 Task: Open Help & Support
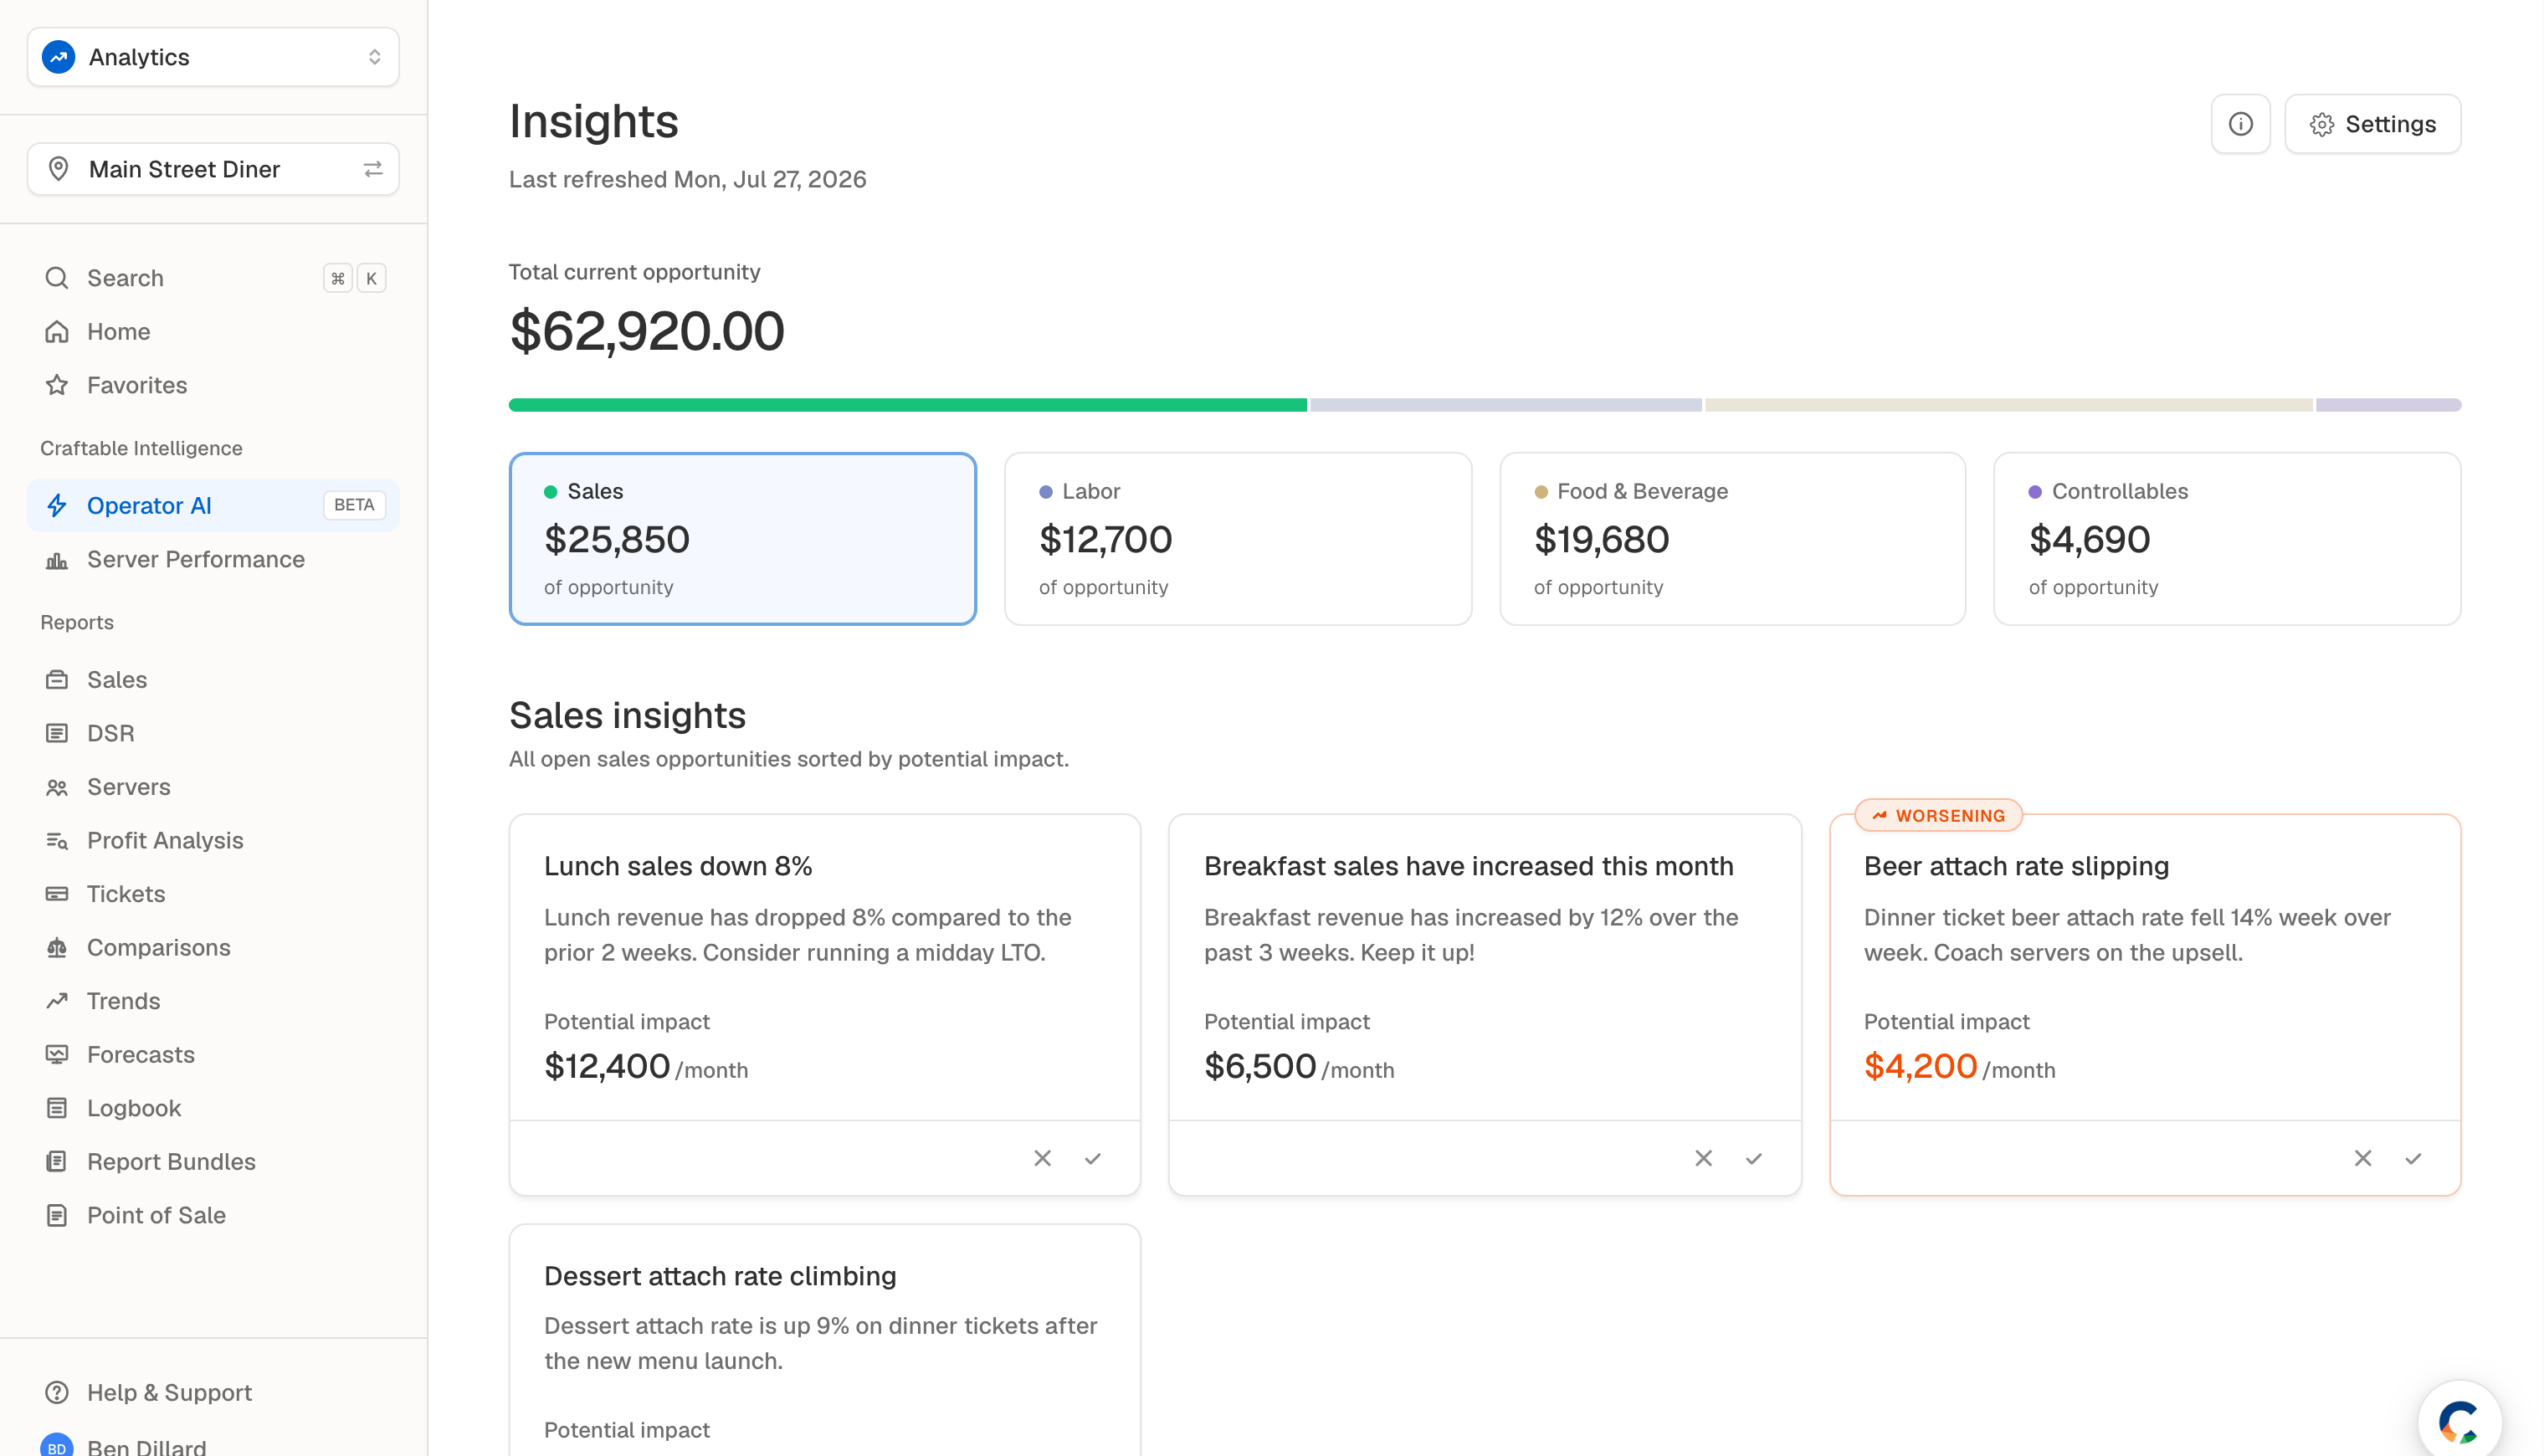(213, 1393)
